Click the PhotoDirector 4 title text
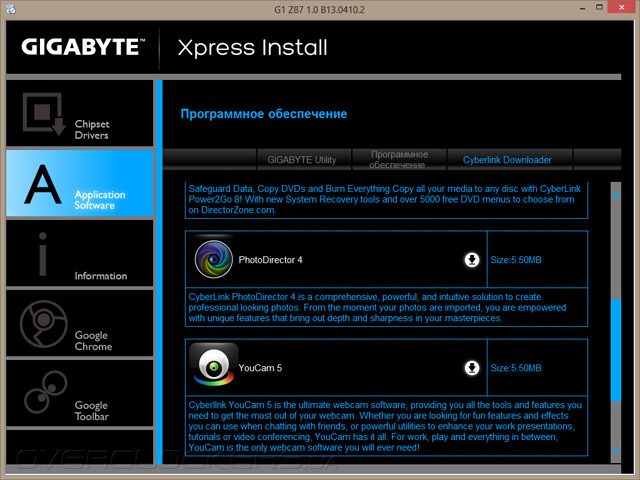 coord(270,260)
